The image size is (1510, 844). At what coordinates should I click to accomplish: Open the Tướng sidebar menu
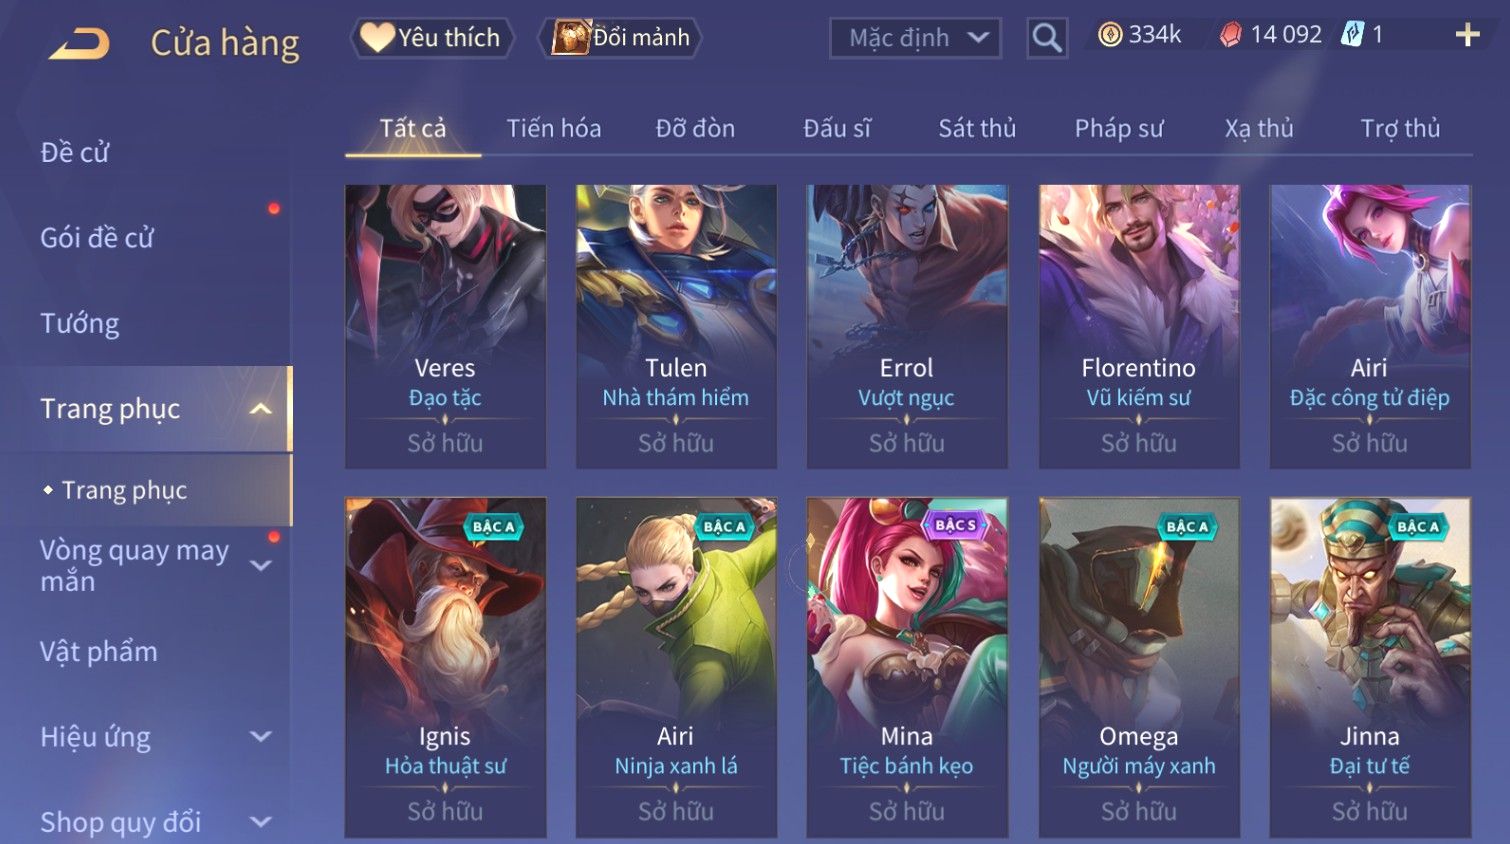[80, 324]
